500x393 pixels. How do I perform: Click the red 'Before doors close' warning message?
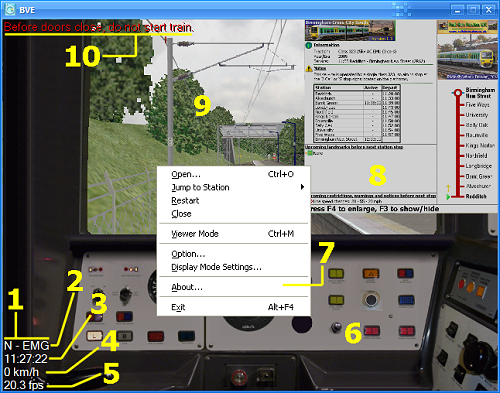point(99,27)
